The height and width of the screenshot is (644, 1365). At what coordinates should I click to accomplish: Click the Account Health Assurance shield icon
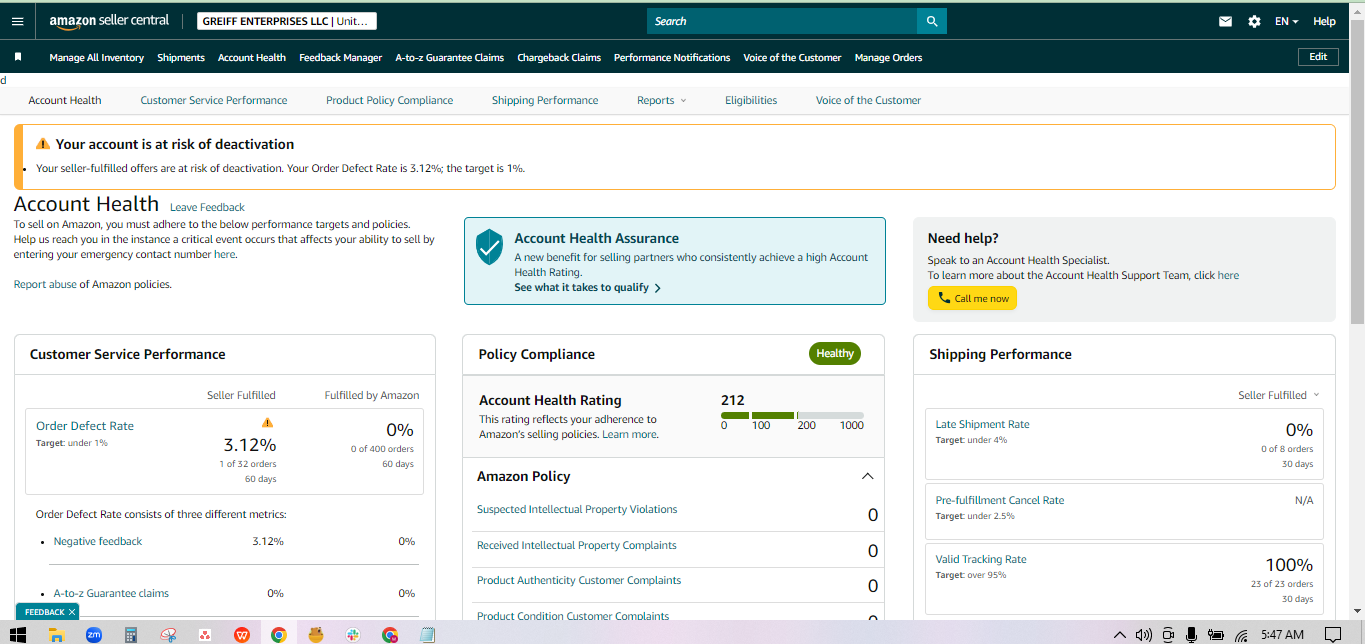(x=489, y=246)
